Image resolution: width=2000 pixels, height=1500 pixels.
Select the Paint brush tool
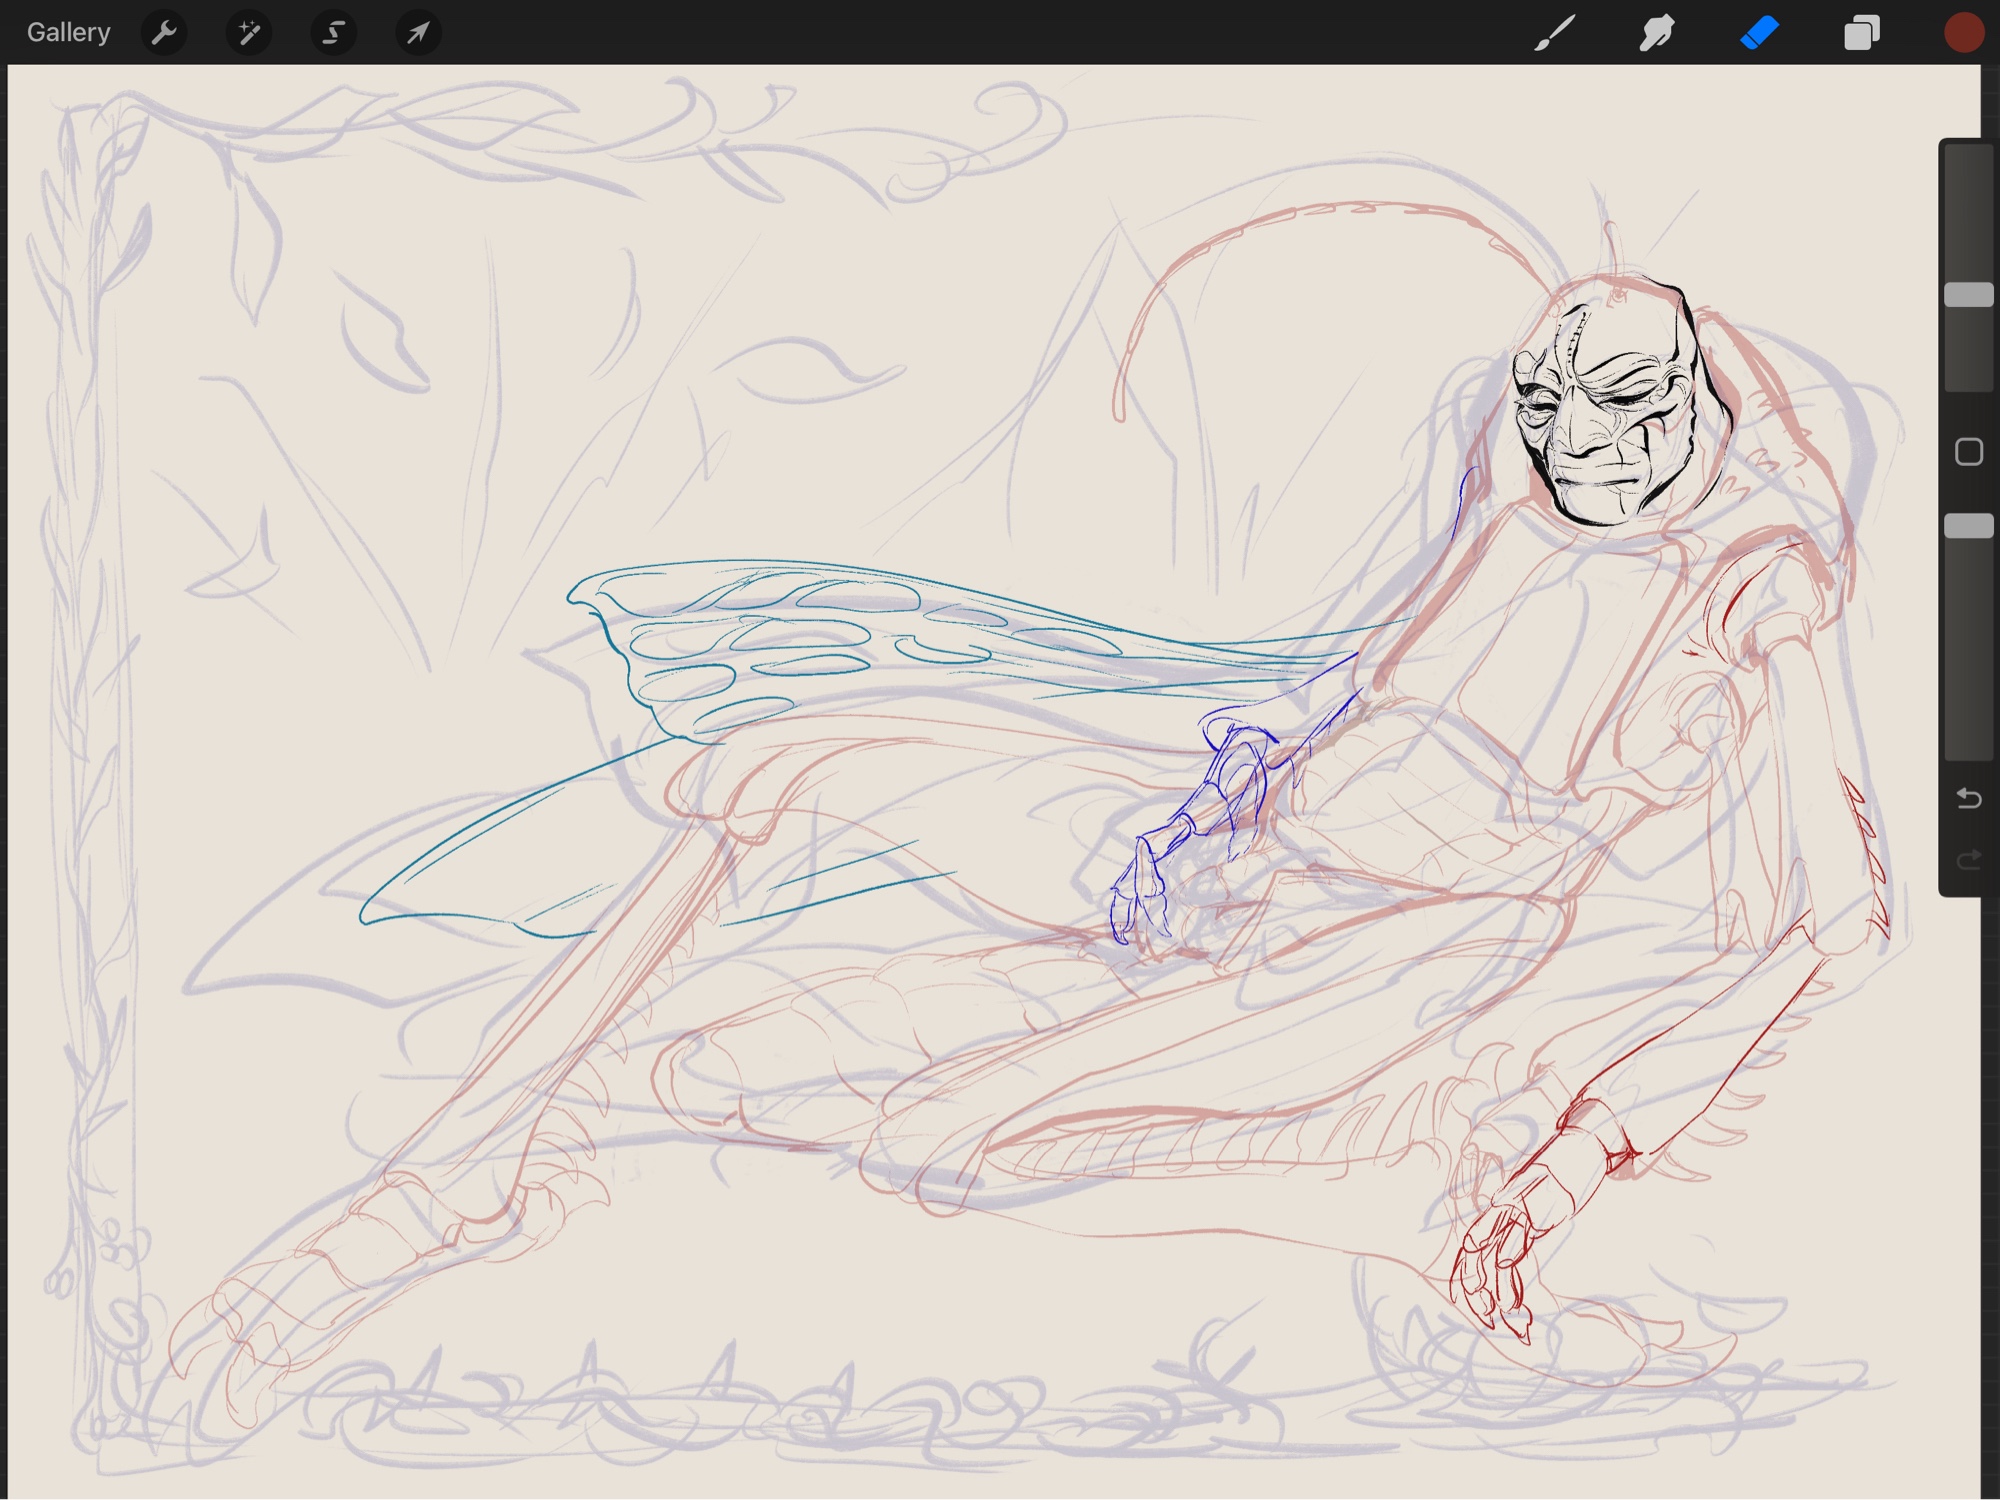[1555, 33]
